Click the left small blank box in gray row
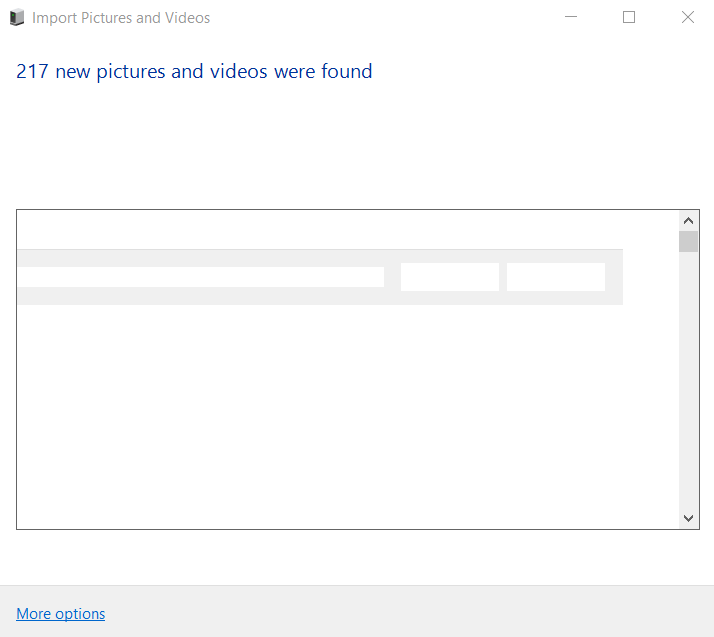Viewport: 714px width, 637px height. click(x=449, y=277)
